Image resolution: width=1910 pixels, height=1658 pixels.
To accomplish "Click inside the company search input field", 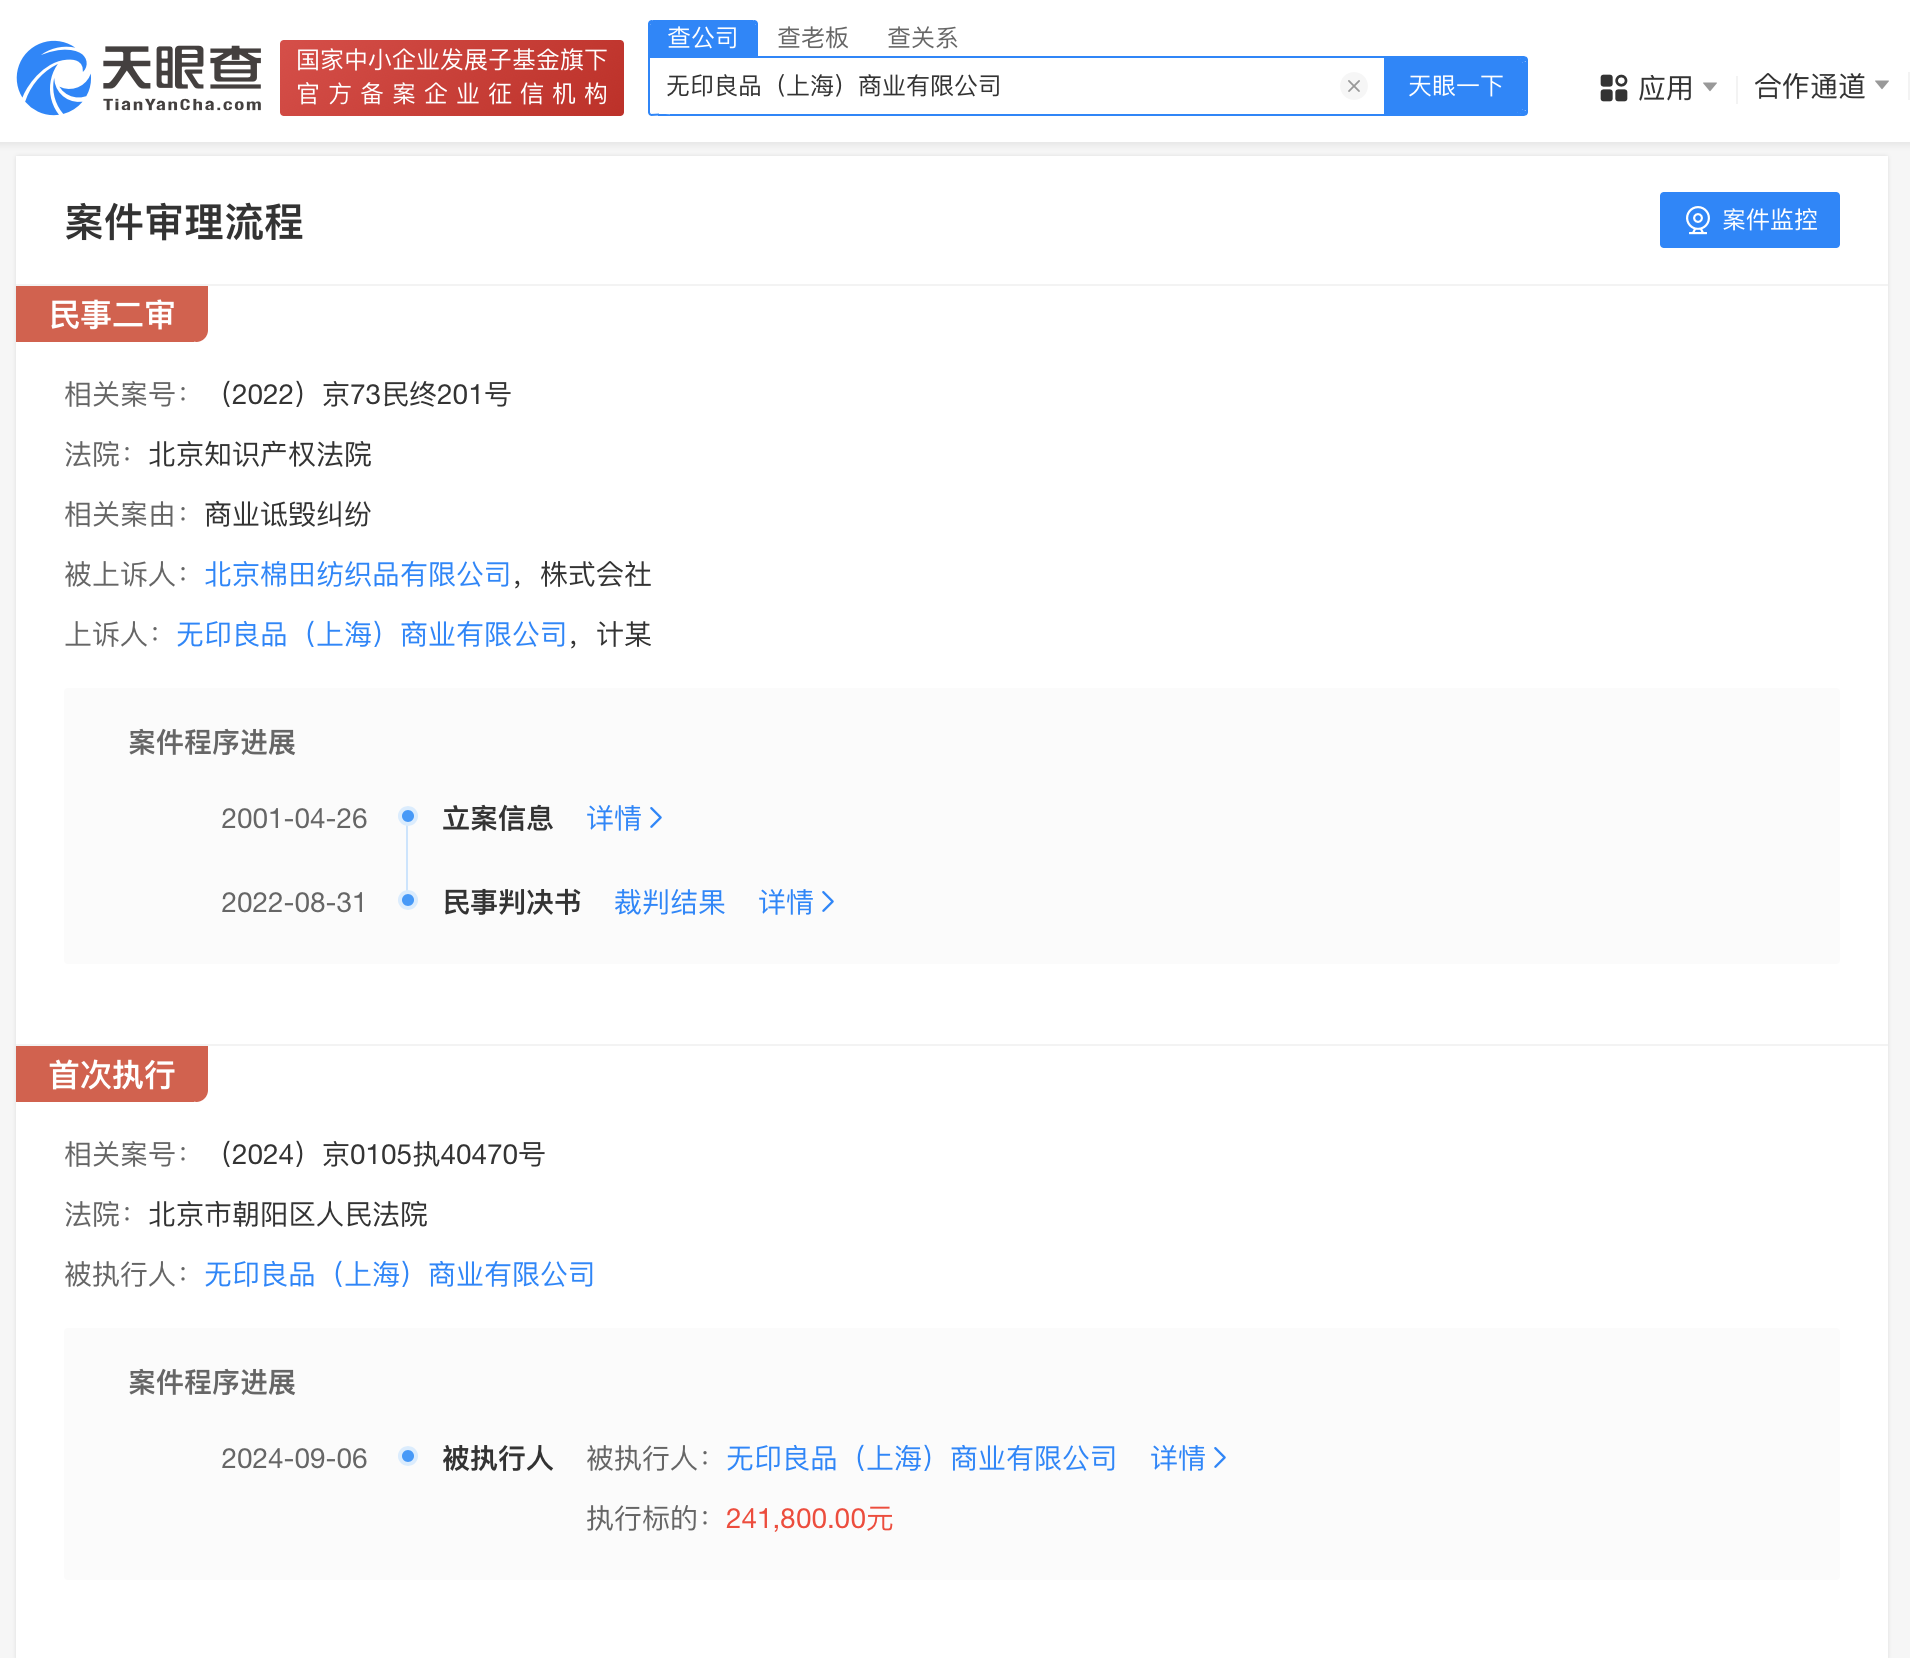I will [x=1000, y=86].
